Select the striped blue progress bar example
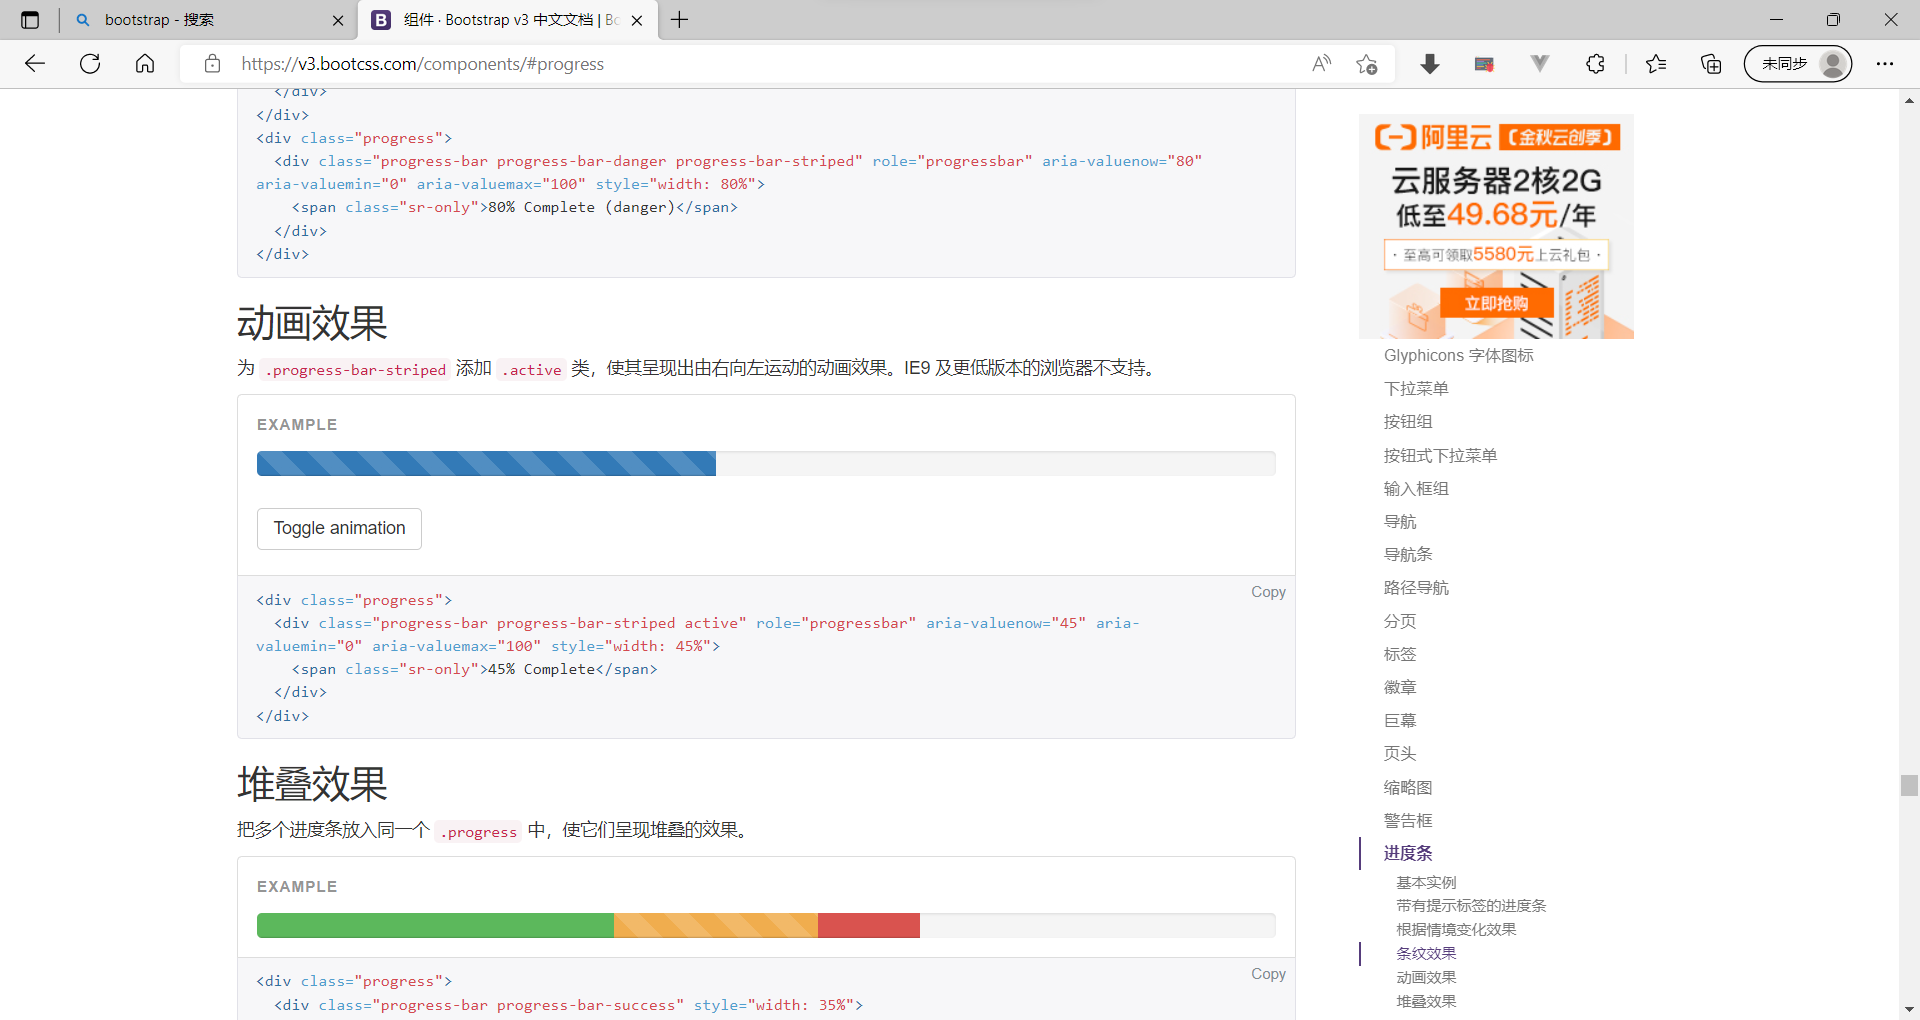Screen dimensions: 1920x1020 pos(485,463)
